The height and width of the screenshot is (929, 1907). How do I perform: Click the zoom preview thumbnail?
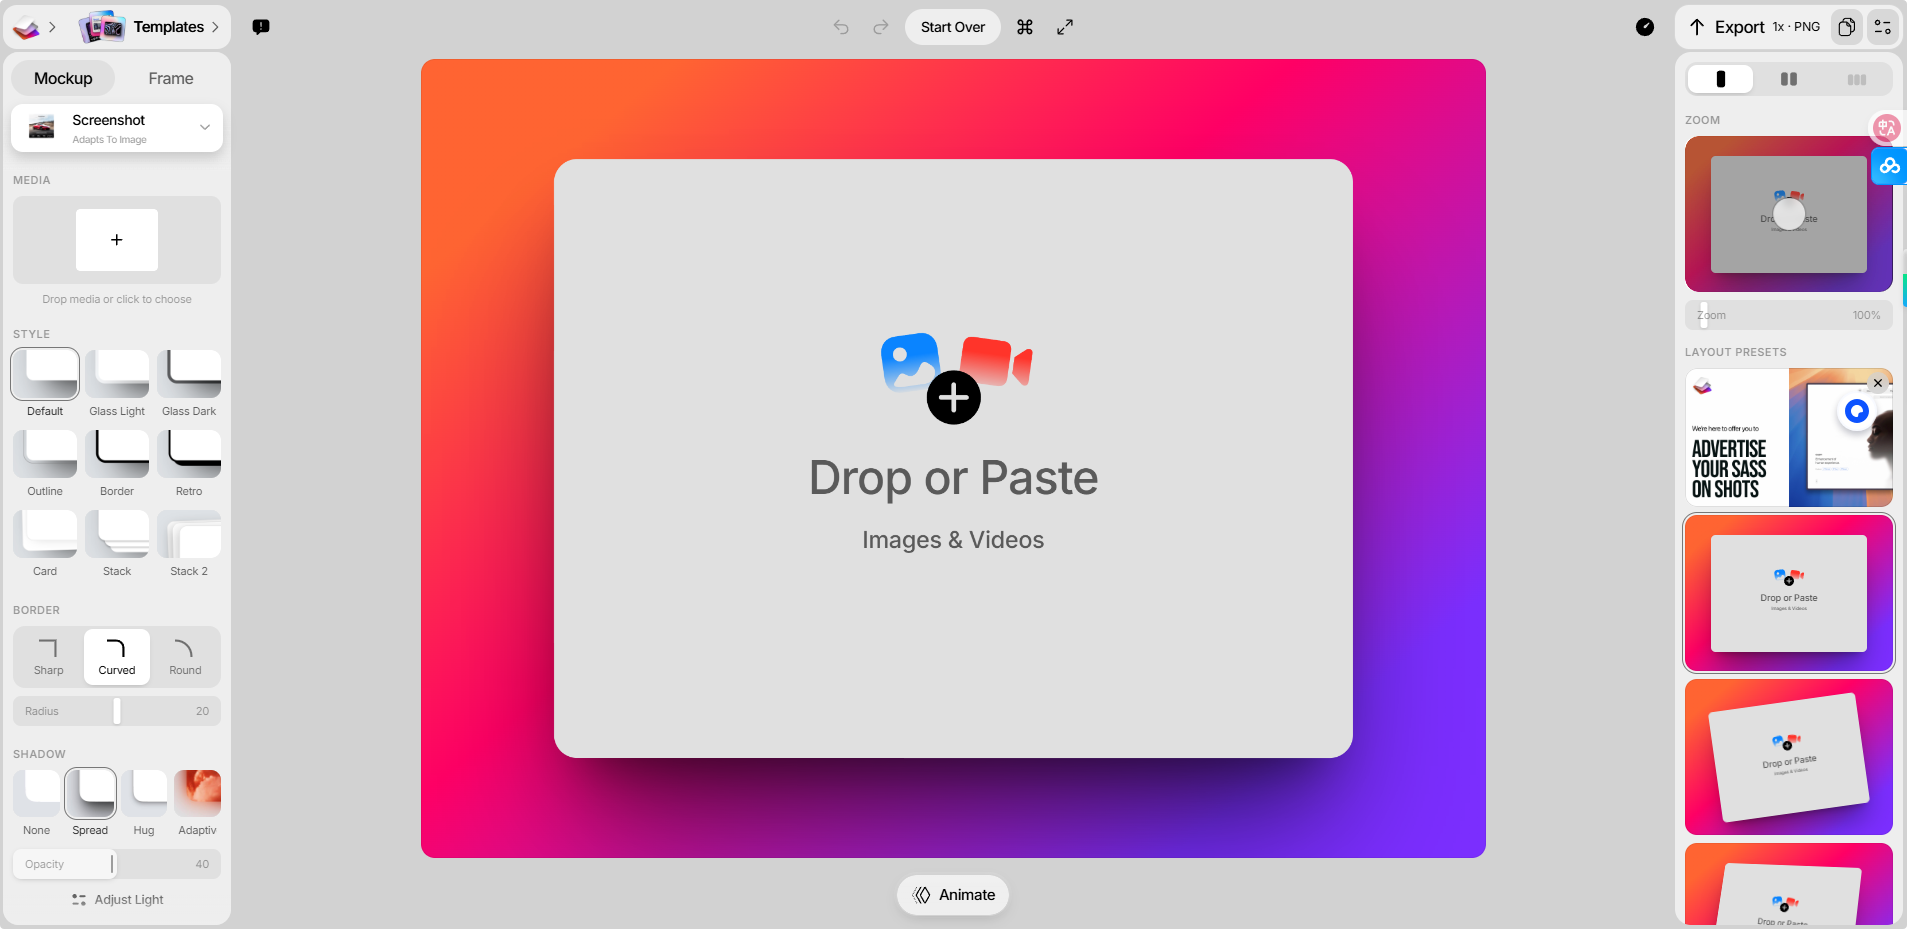coord(1789,214)
